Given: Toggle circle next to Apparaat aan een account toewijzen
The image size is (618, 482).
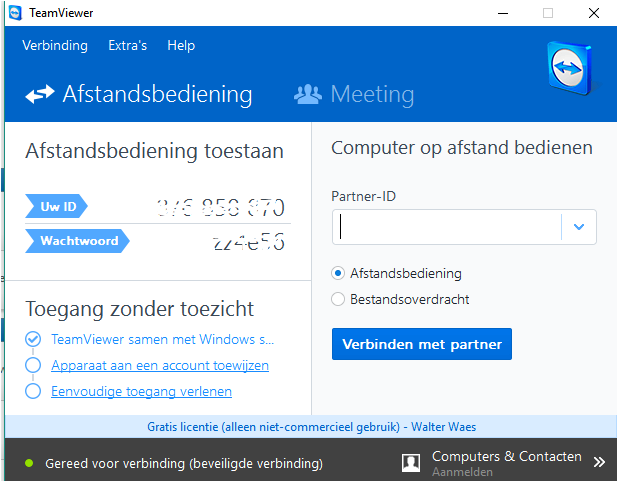Looking at the screenshot, I should pyautogui.click(x=33, y=365).
